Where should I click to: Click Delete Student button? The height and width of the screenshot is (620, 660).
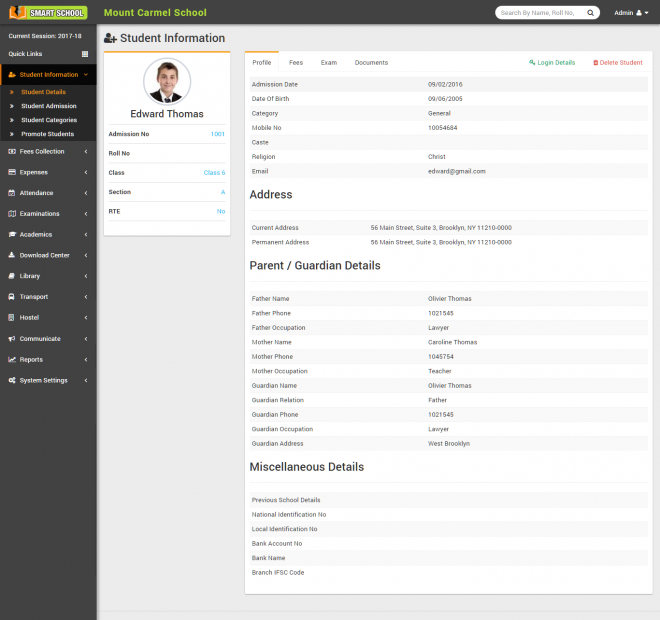618,63
